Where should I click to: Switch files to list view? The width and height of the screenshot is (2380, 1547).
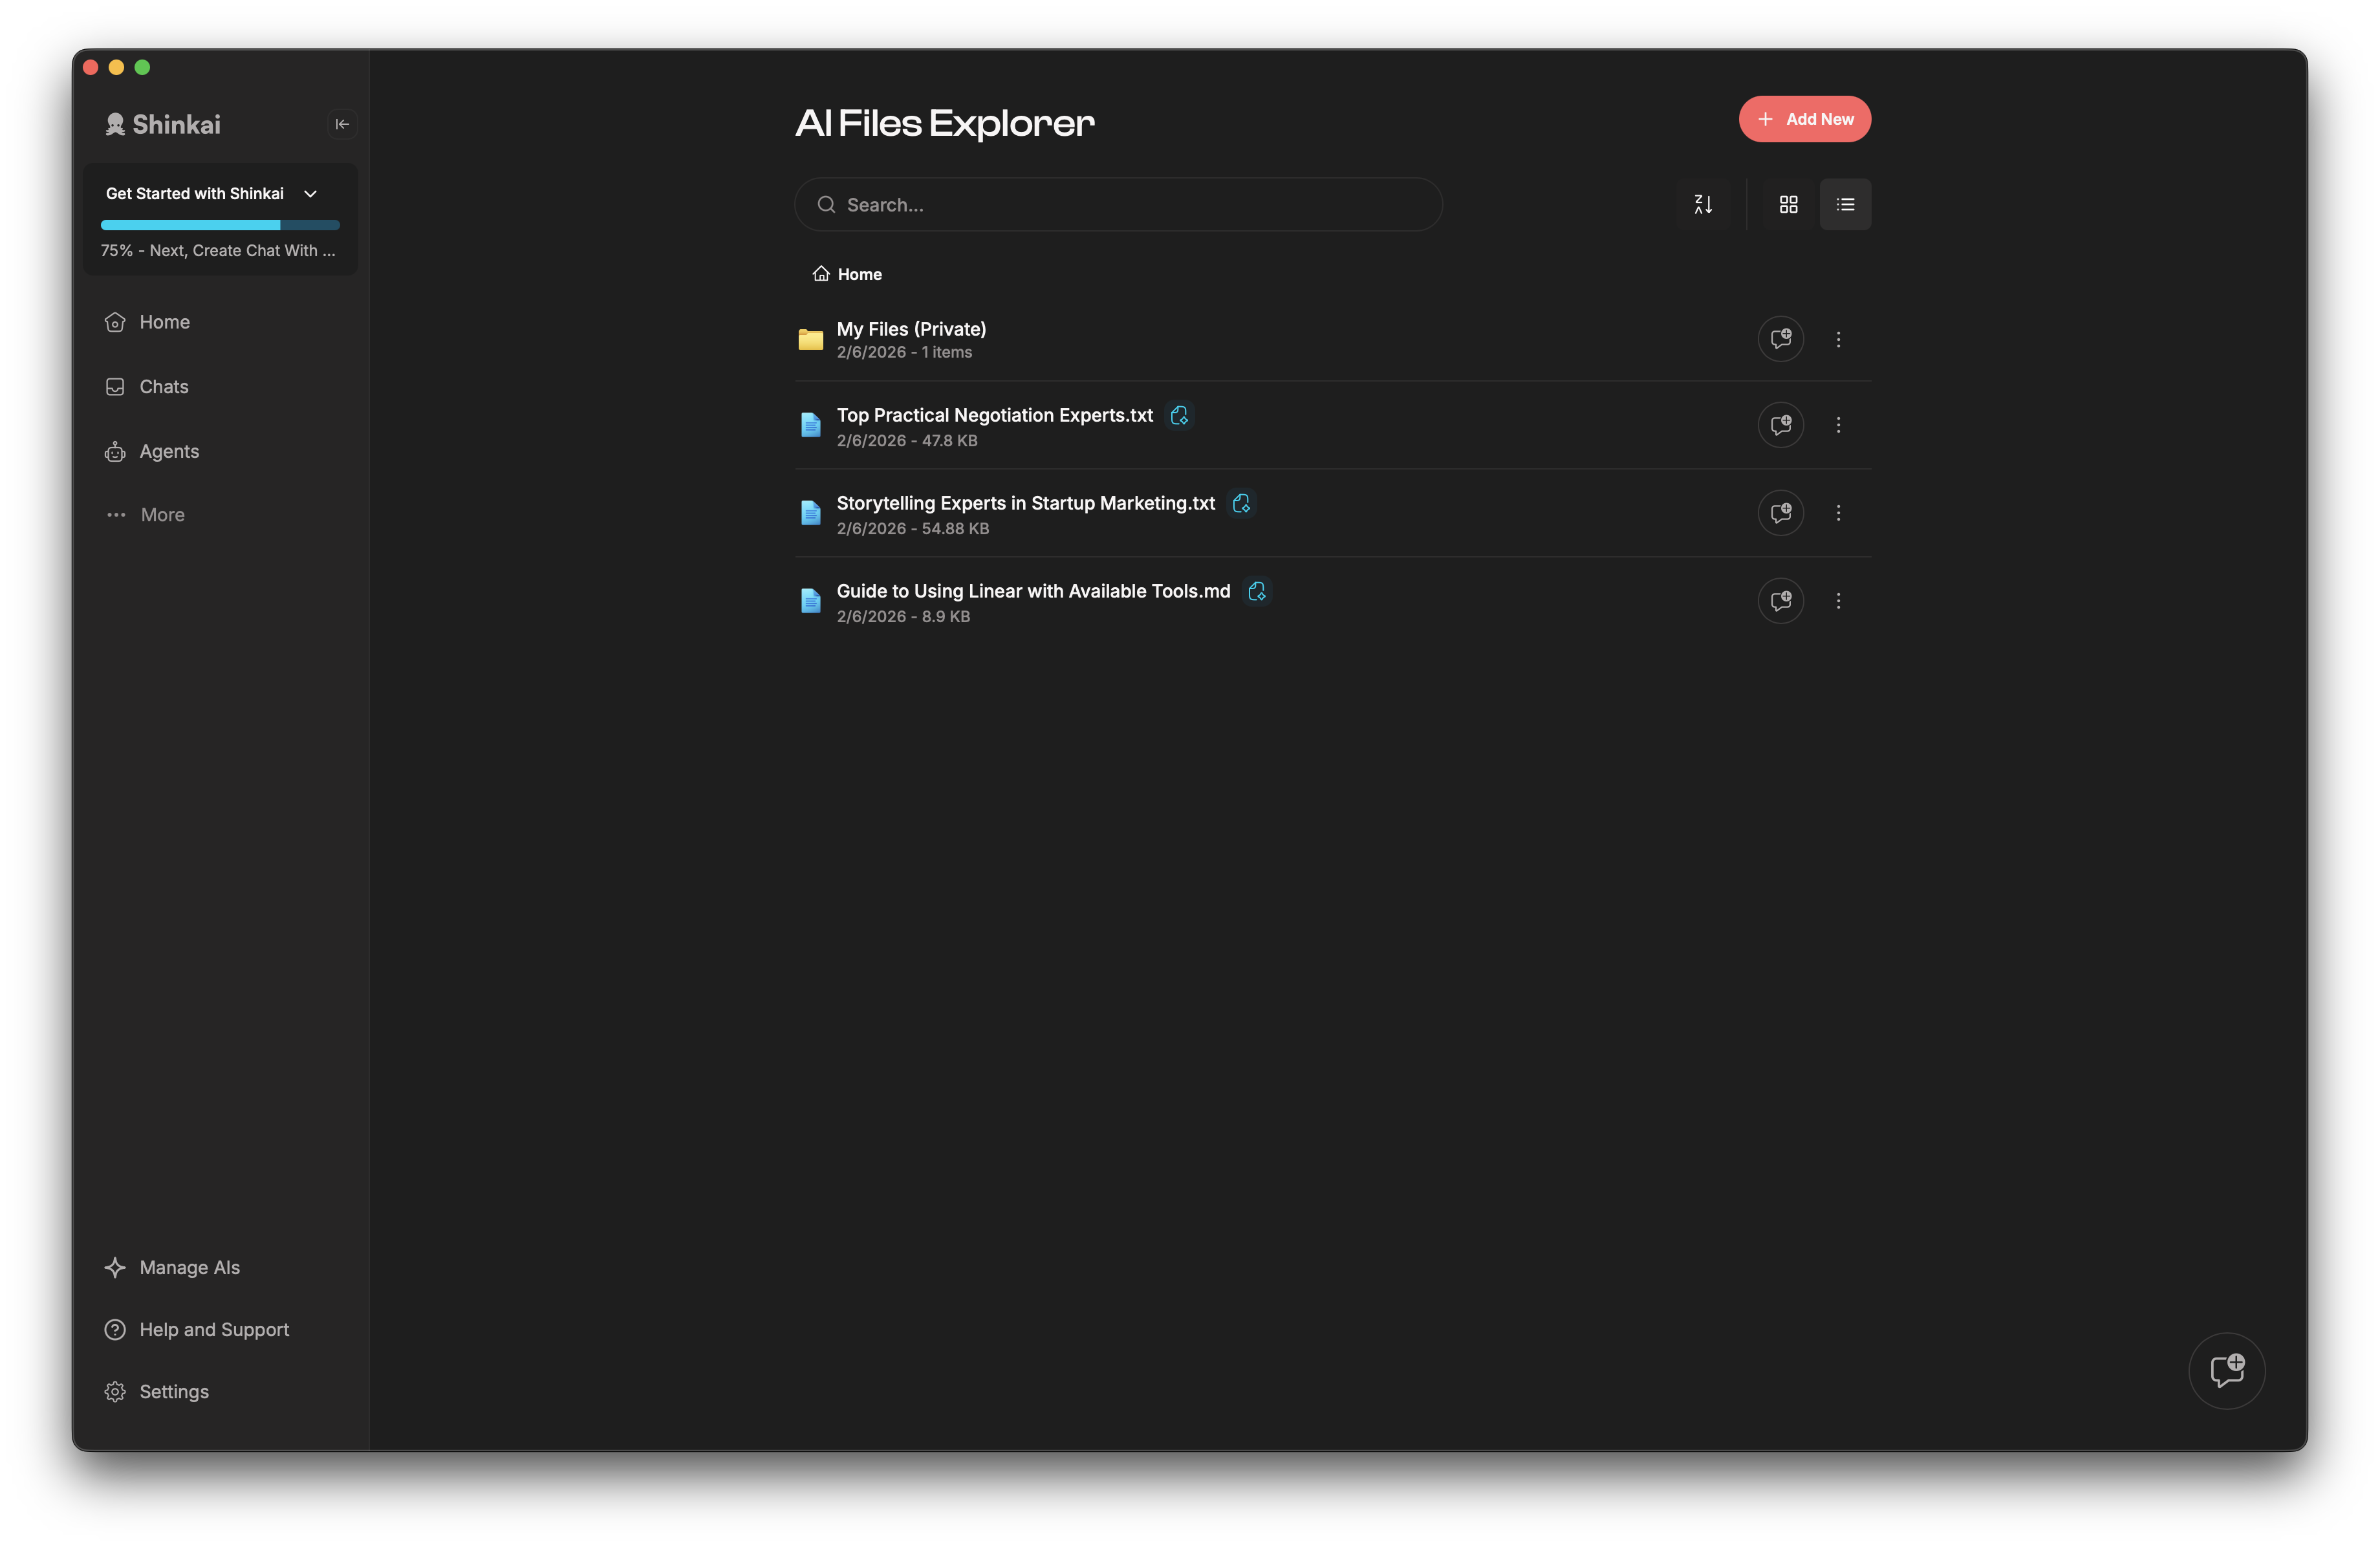[1845, 204]
